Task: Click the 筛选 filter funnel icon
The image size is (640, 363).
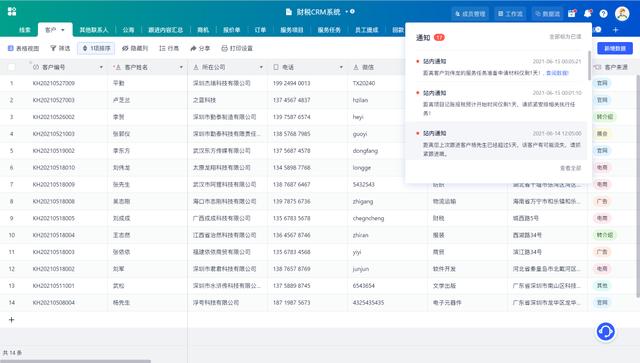Action: coord(53,48)
